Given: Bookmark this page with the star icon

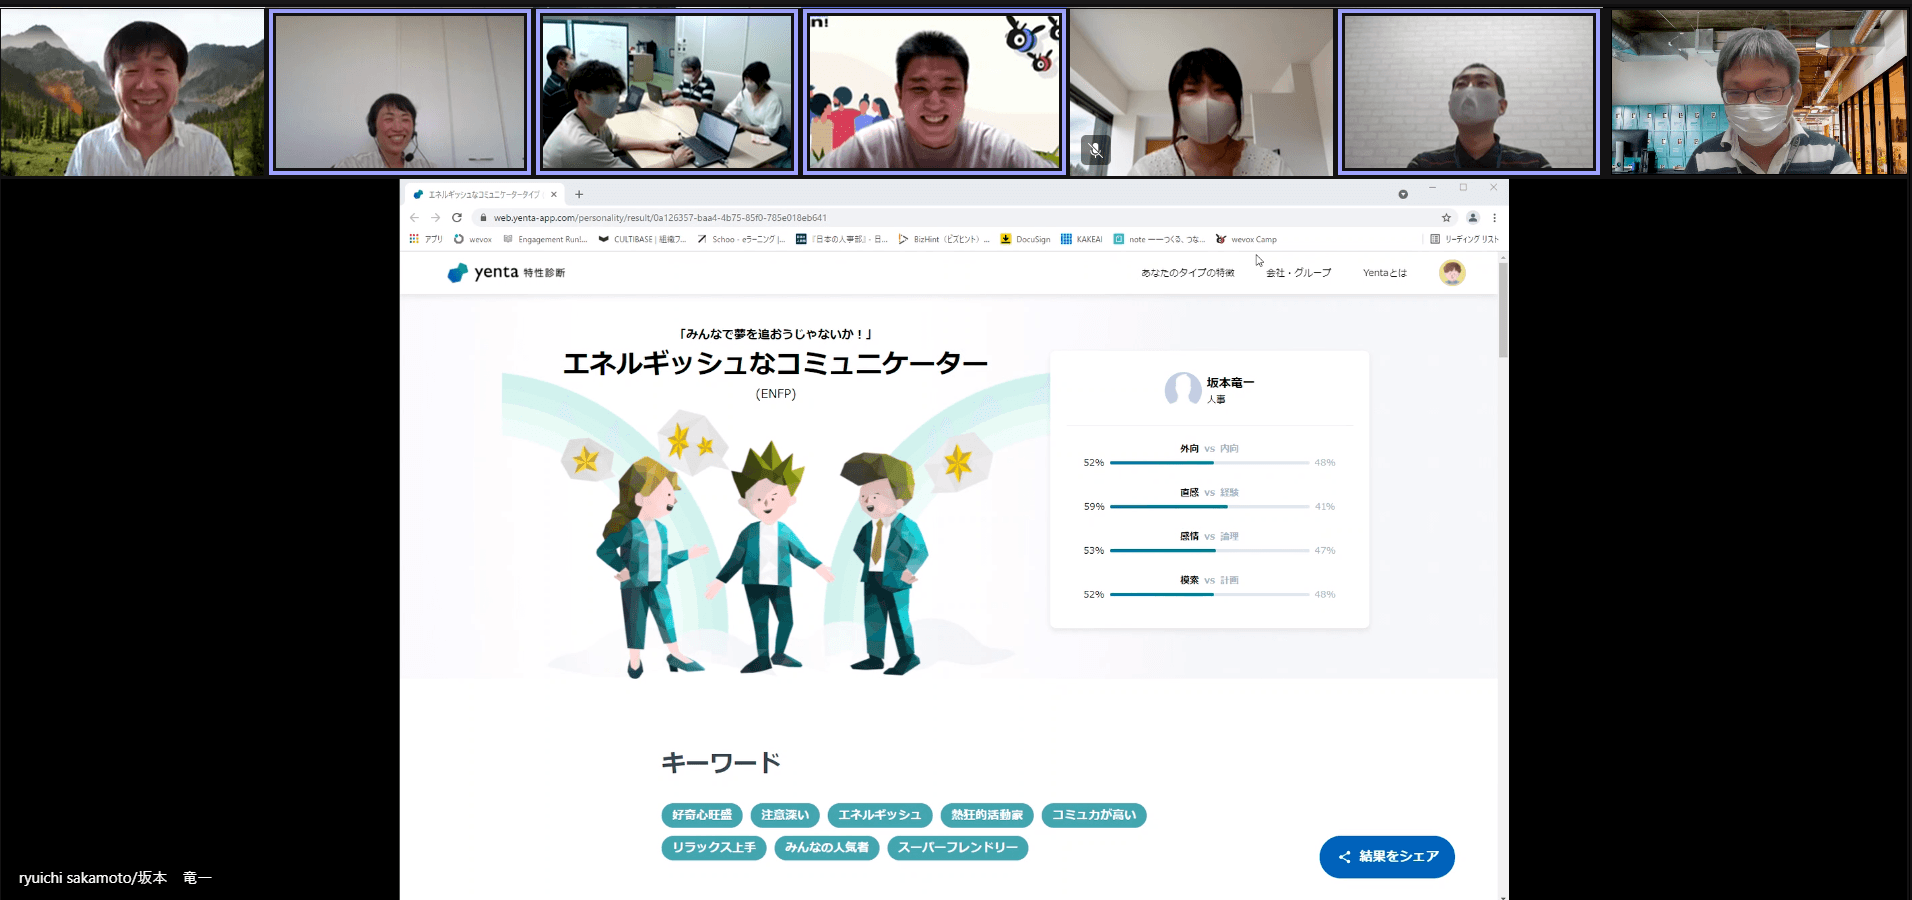Looking at the screenshot, I should pos(1446,217).
